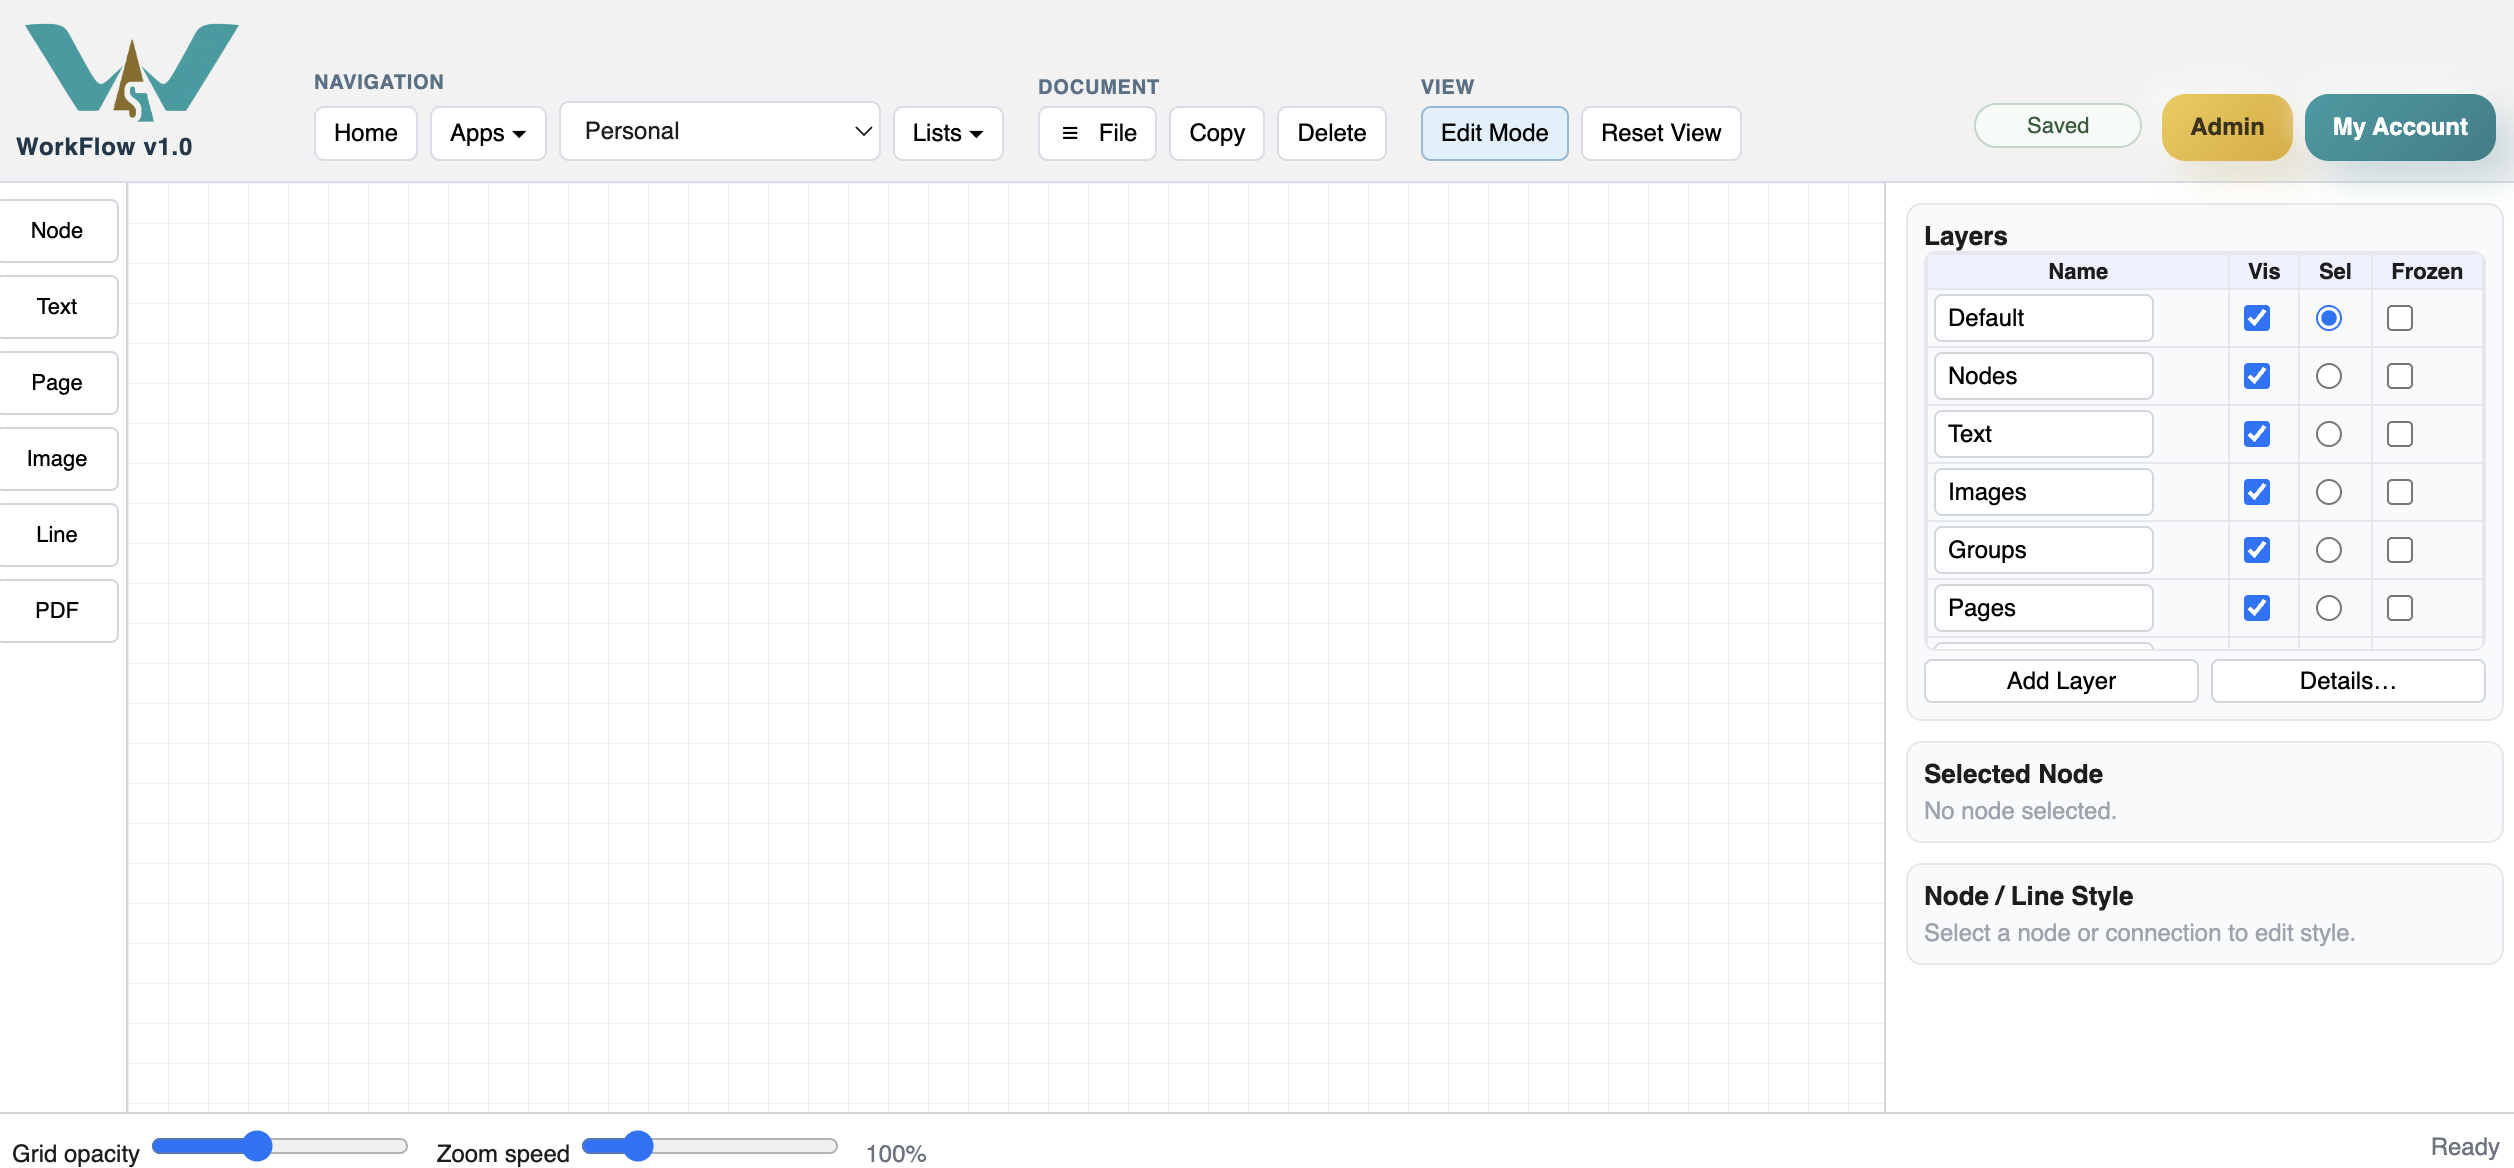Select Text layer radio button
The width and height of the screenshot is (2514, 1168).
(x=2329, y=434)
